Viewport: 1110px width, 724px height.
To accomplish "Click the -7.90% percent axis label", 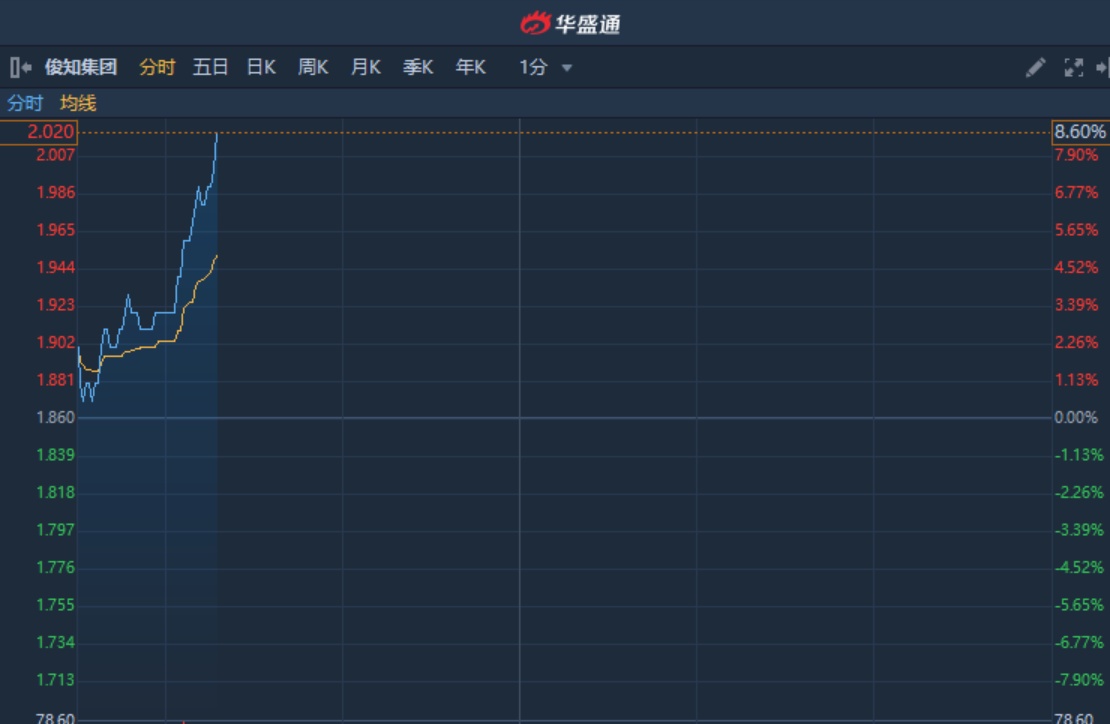I will click(x=1079, y=680).
